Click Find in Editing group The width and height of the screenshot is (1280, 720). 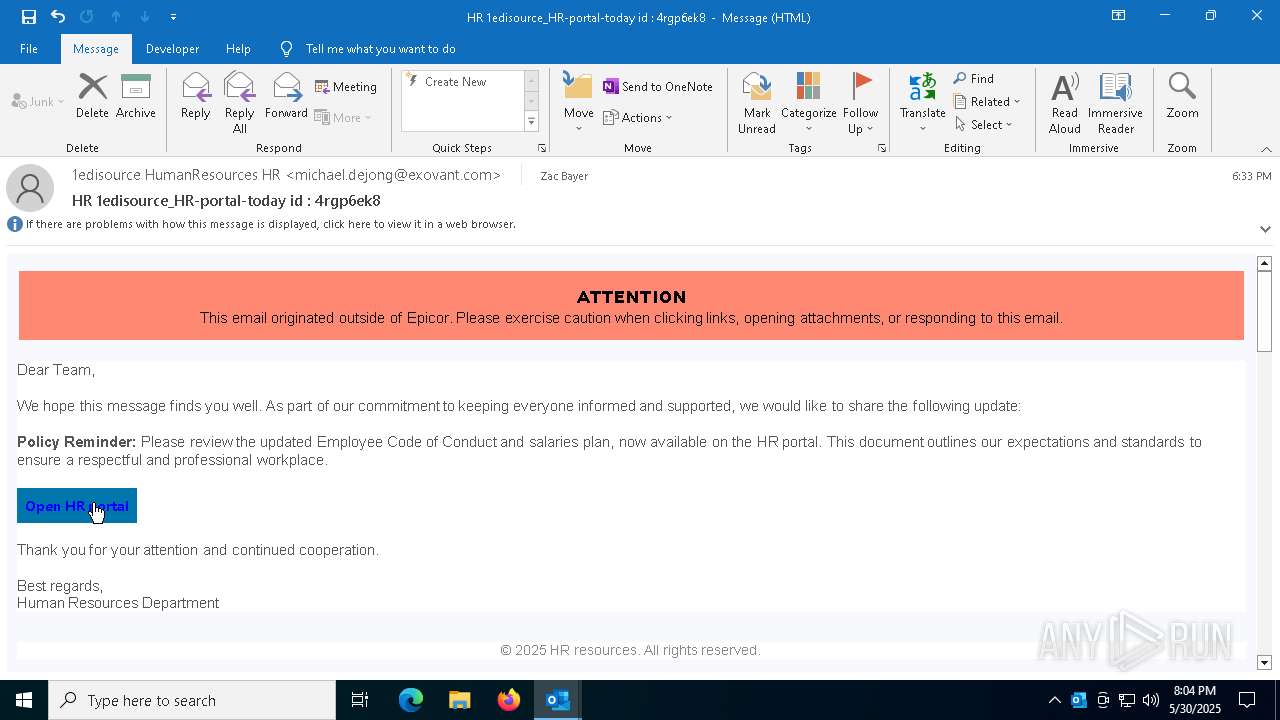(974, 79)
